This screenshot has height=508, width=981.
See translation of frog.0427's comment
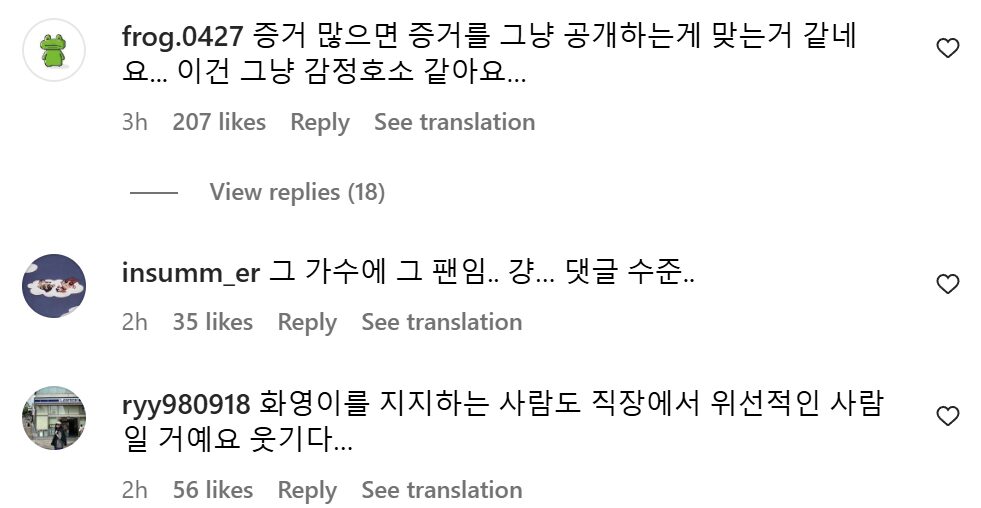tap(454, 122)
